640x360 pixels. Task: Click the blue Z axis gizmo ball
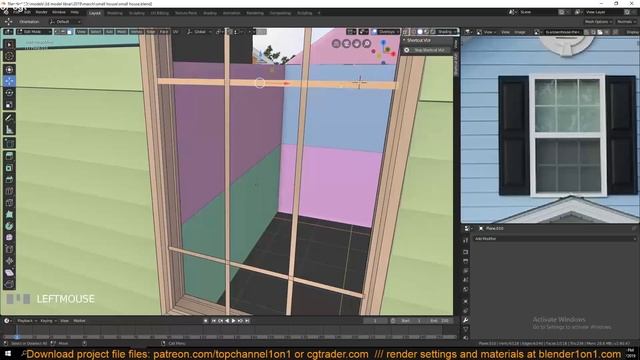[x=383, y=42]
